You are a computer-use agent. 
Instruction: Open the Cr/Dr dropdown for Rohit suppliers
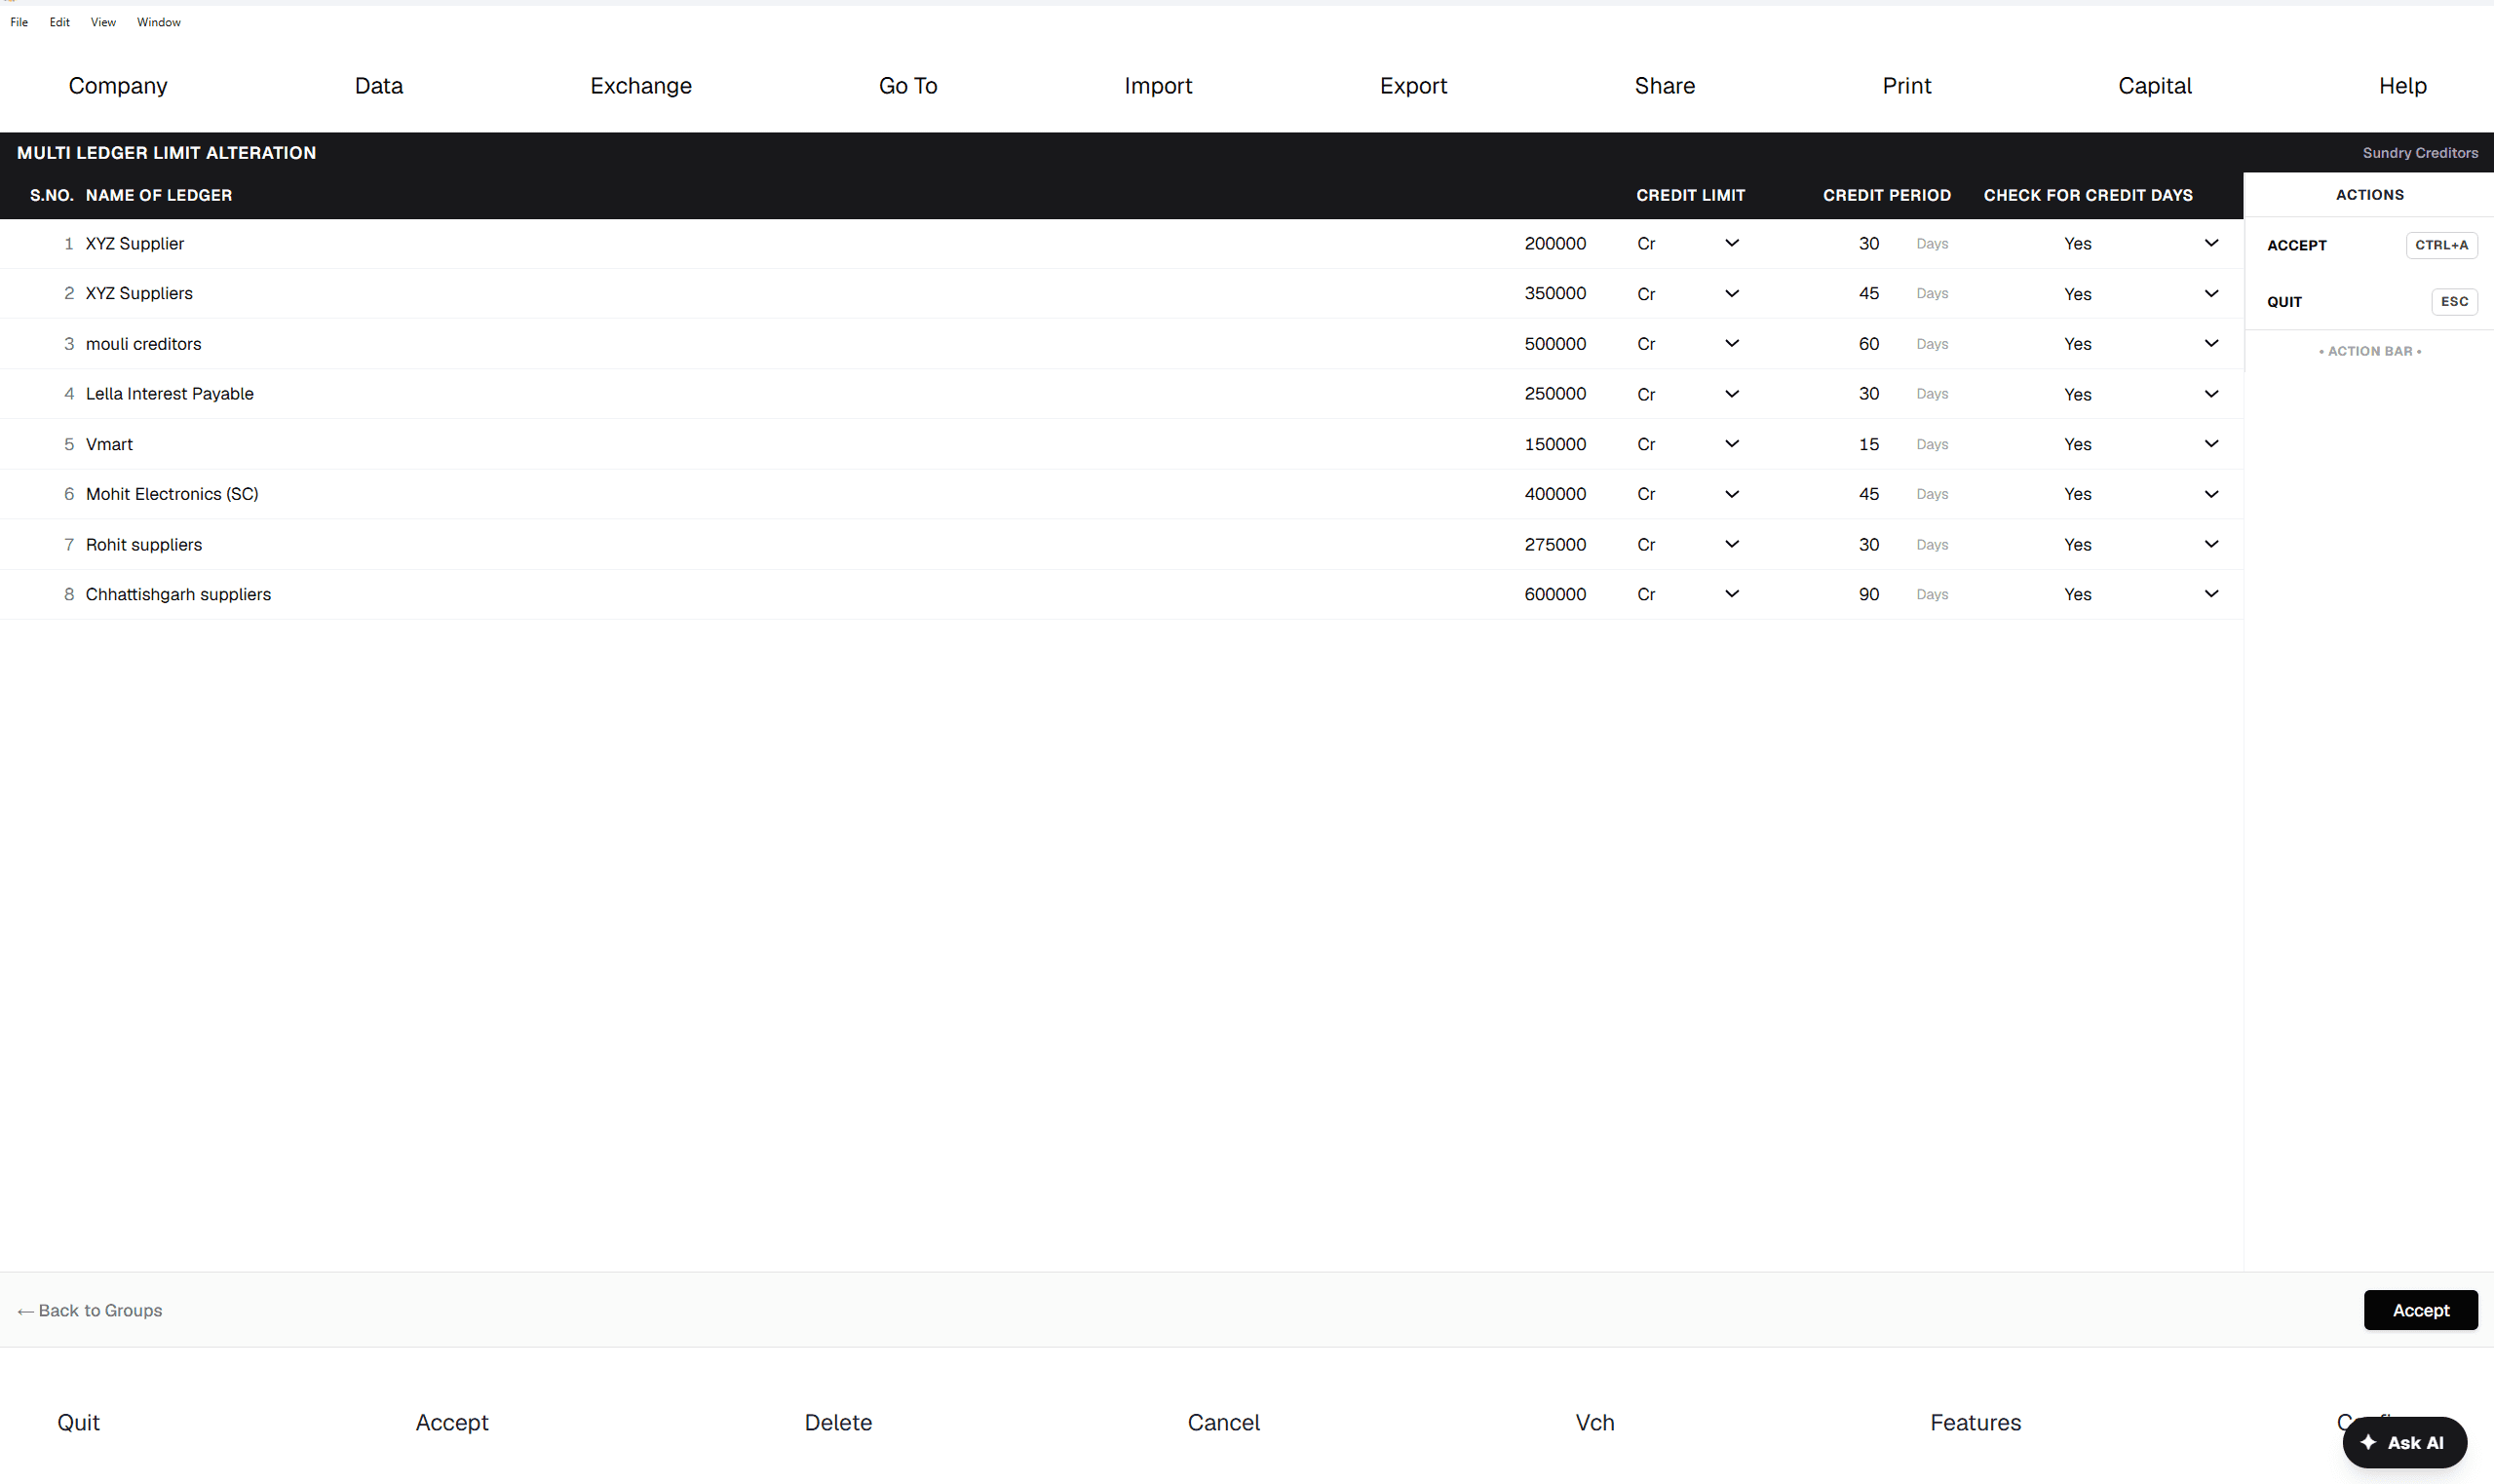click(1688, 544)
